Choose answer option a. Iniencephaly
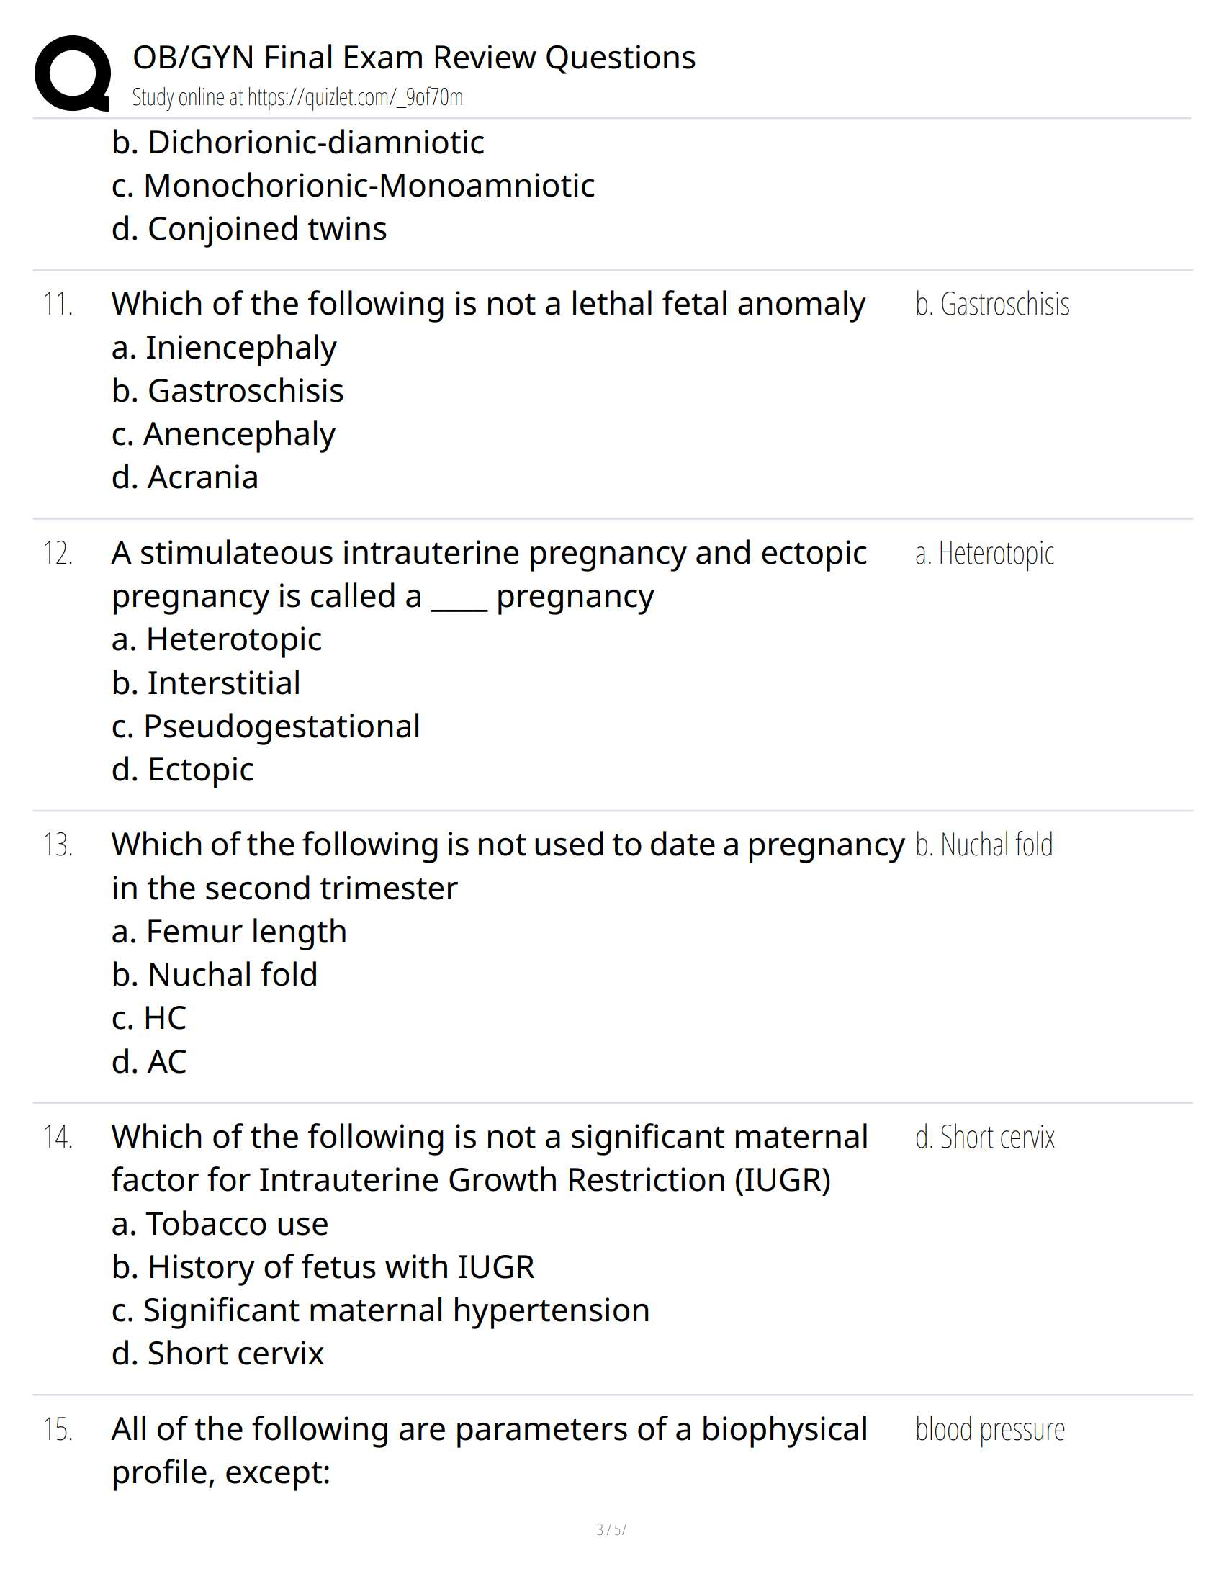 224,348
